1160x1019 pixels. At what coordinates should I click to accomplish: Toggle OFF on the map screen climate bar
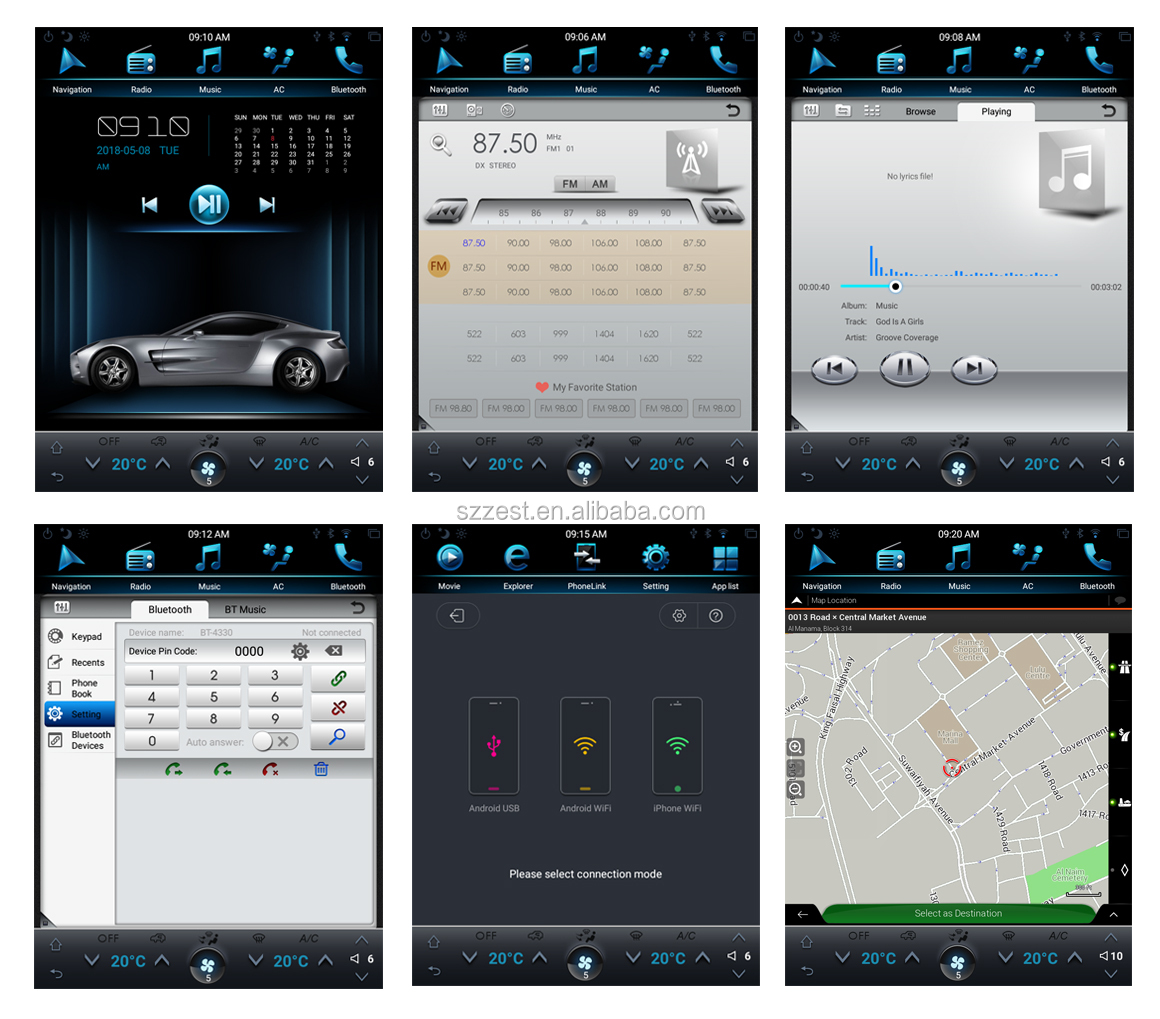click(x=858, y=936)
